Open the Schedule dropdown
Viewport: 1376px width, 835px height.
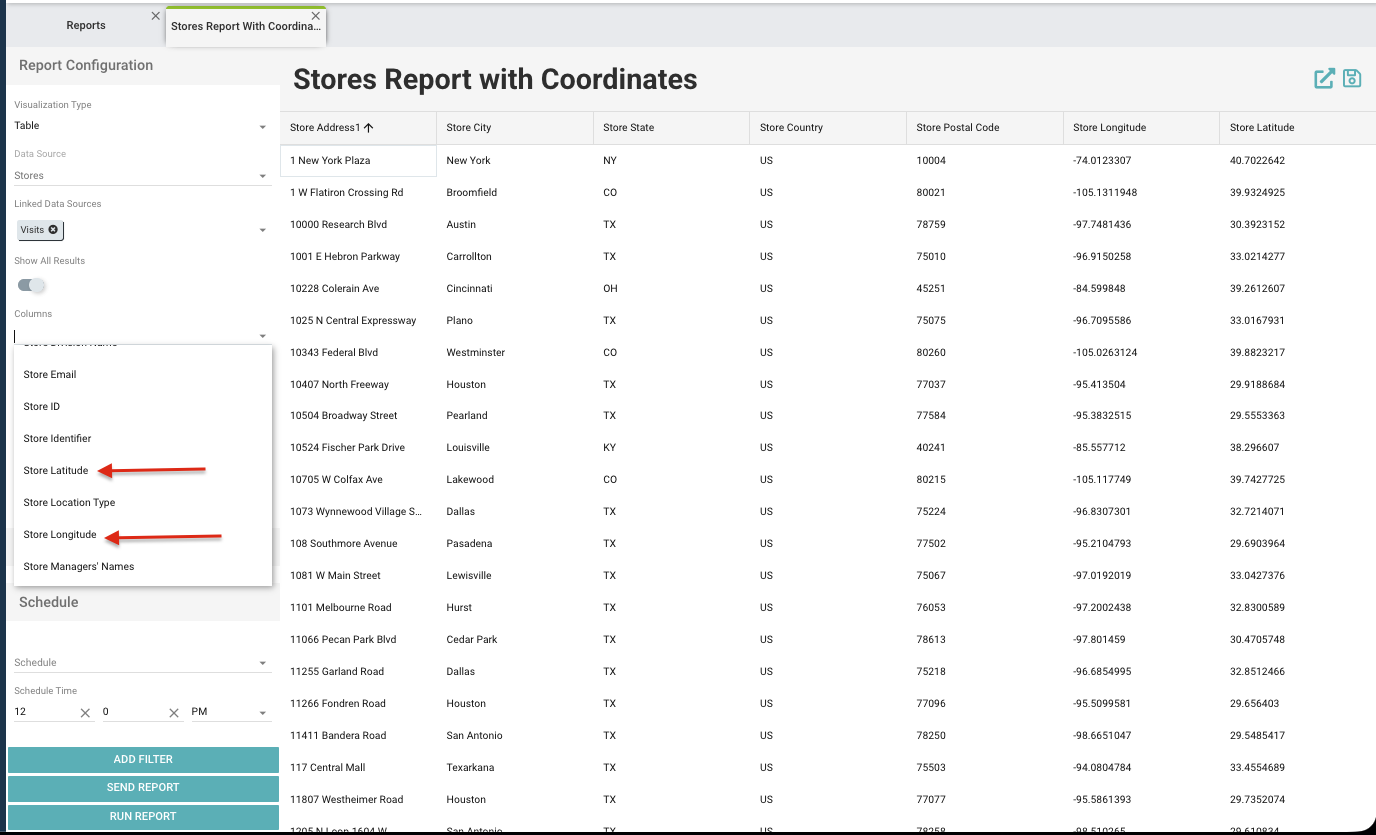(x=141, y=663)
